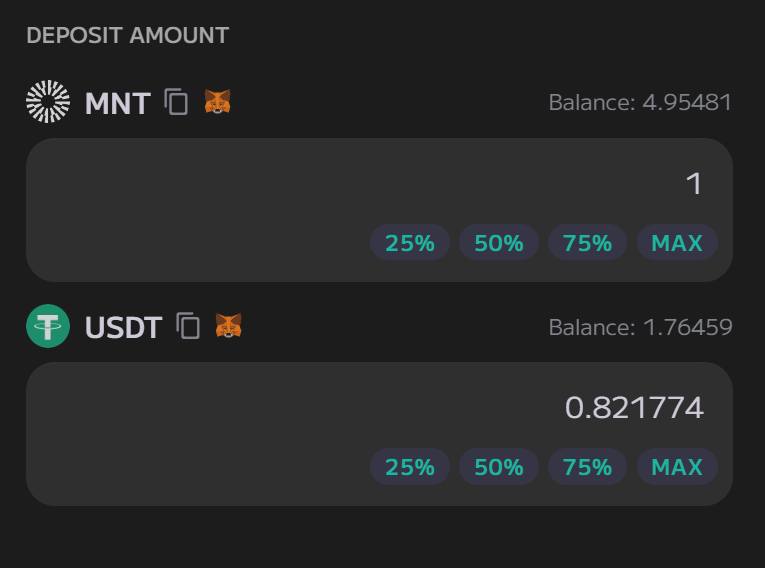Use MAX balance for USDT
The image size is (765, 568).
(677, 467)
